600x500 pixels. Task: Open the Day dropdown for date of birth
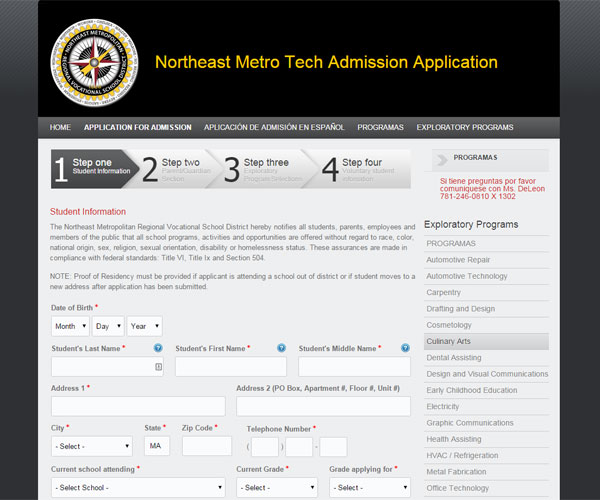[108, 326]
